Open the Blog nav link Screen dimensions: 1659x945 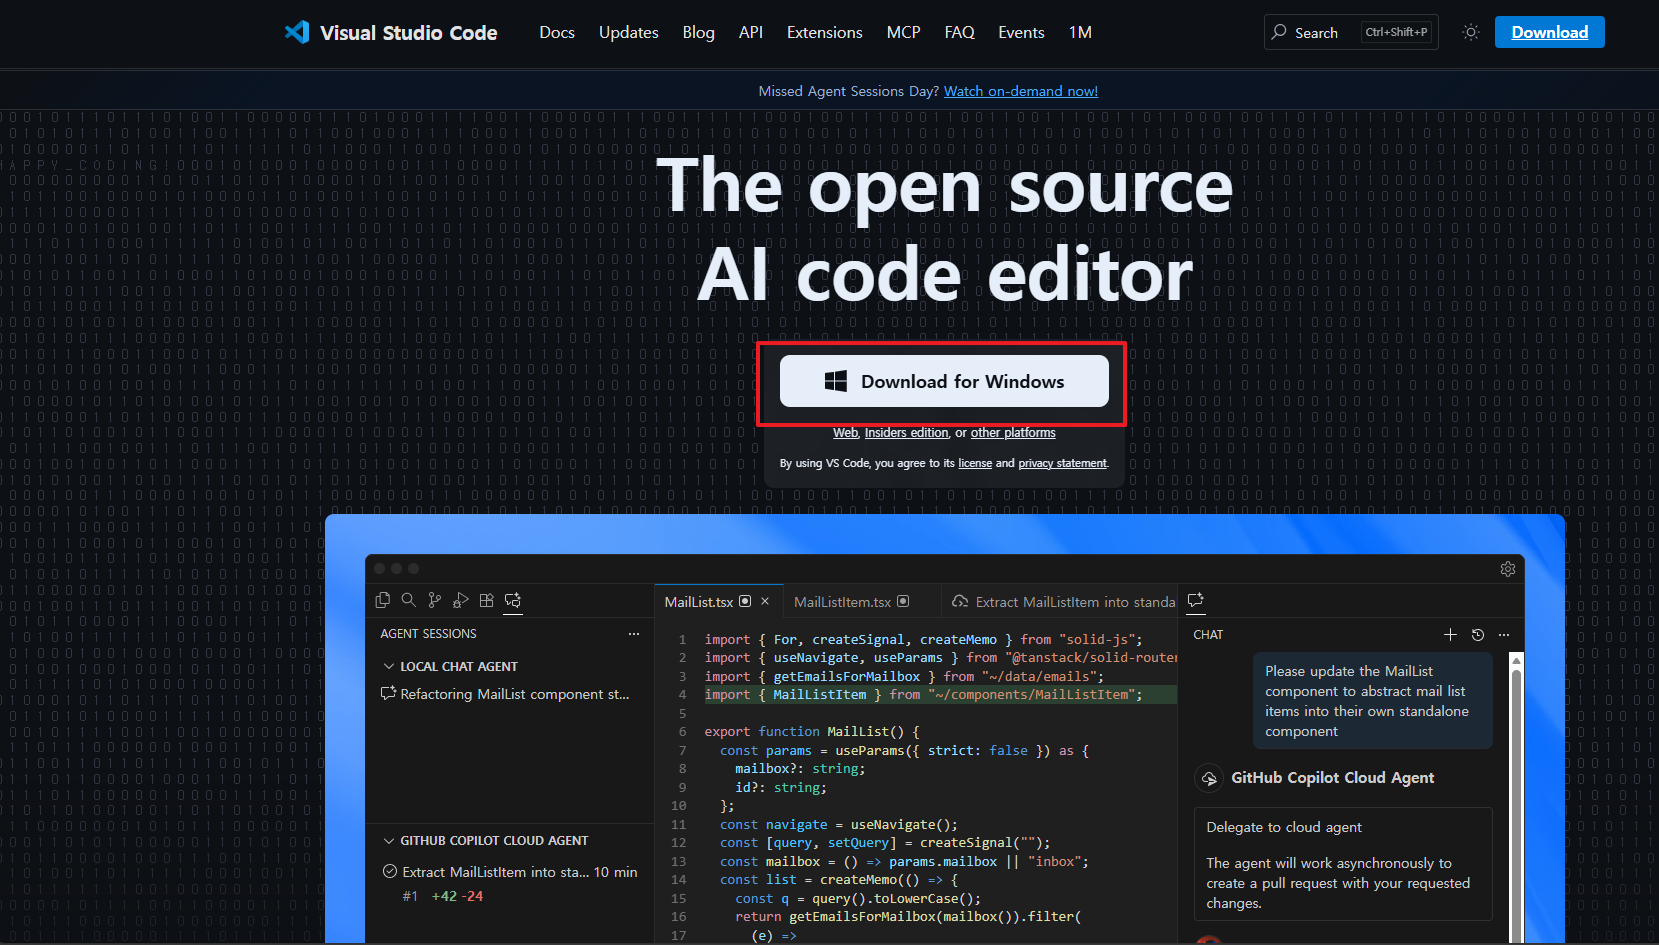pos(698,32)
